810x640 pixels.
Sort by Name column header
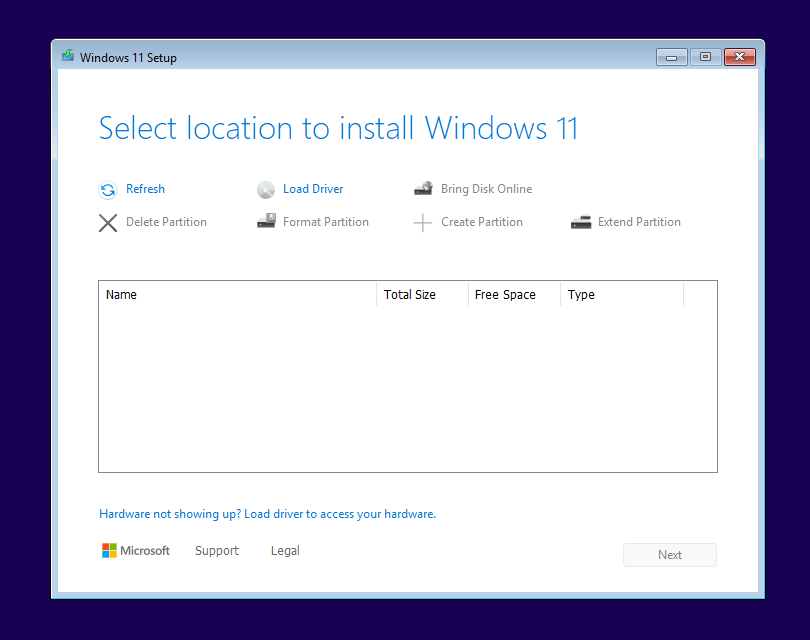(x=238, y=294)
